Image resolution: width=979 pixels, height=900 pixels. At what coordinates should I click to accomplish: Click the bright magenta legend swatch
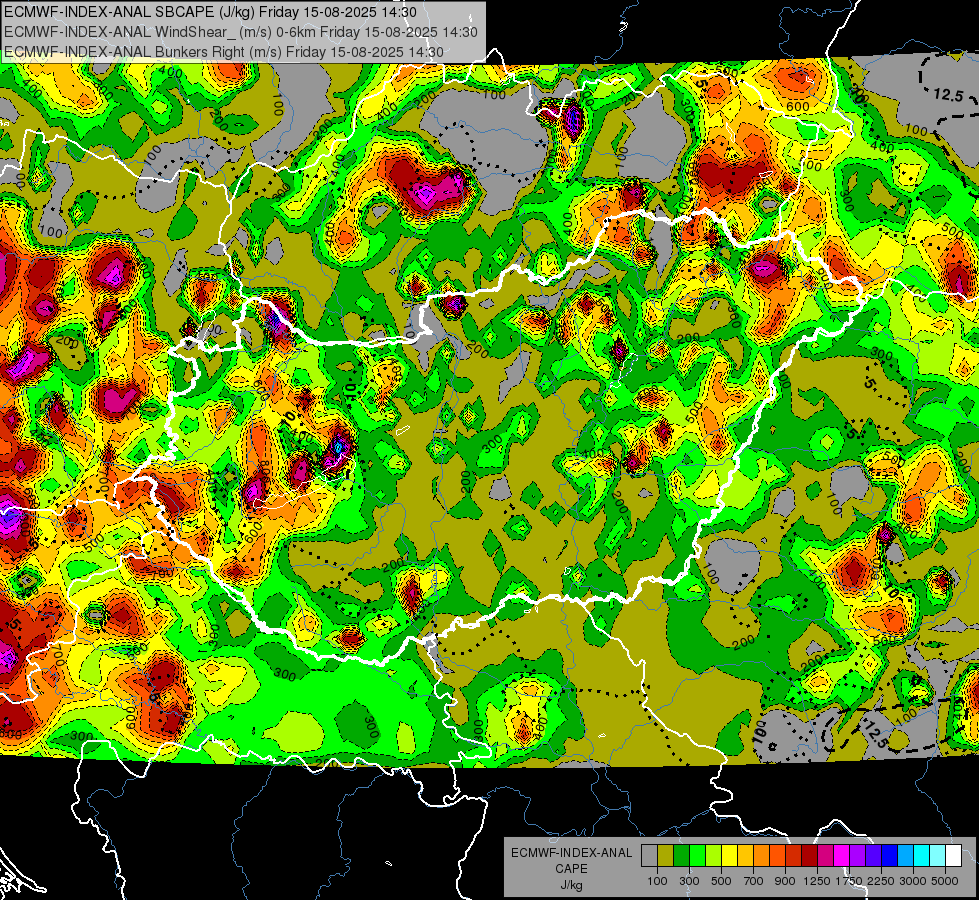pyautogui.click(x=842, y=855)
